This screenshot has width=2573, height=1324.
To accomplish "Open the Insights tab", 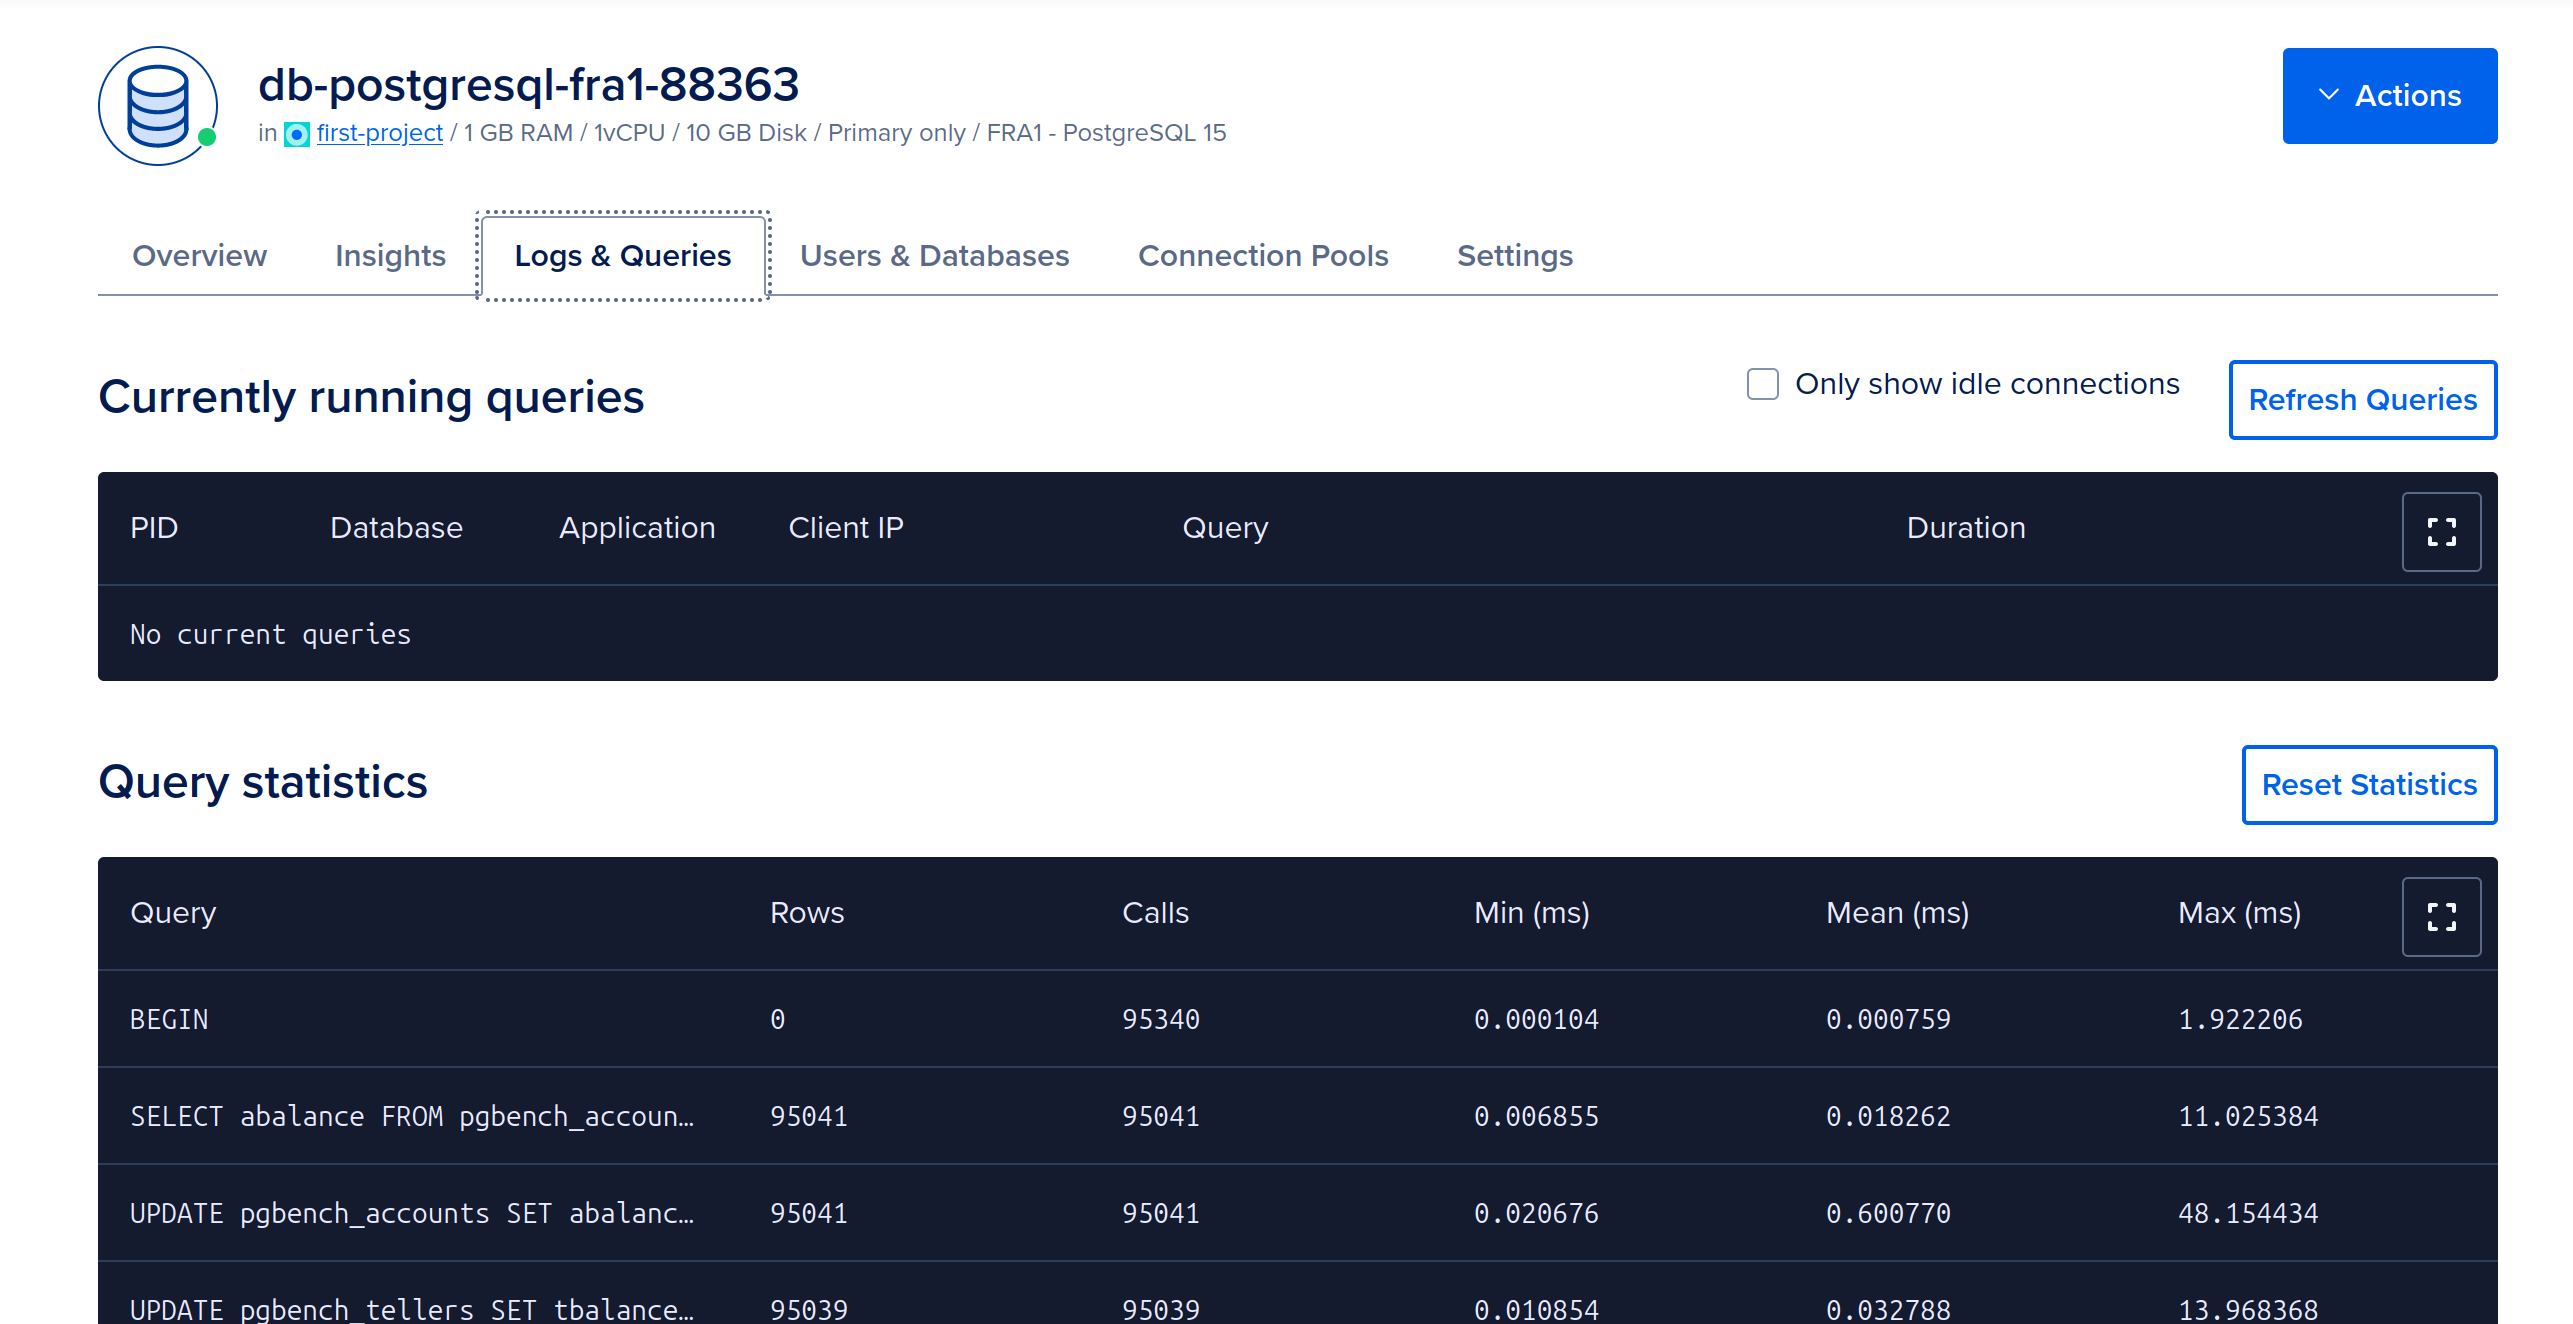I will click(x=390, y=255).
